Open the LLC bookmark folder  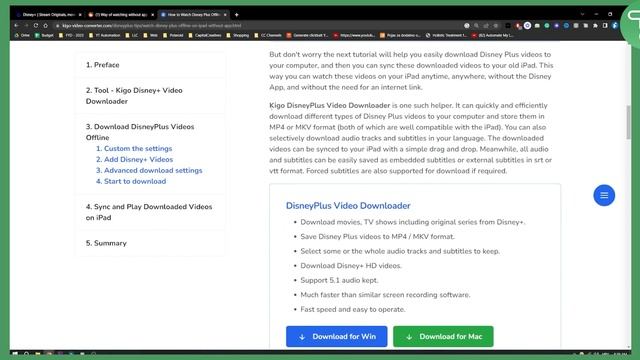coord(131,36)
